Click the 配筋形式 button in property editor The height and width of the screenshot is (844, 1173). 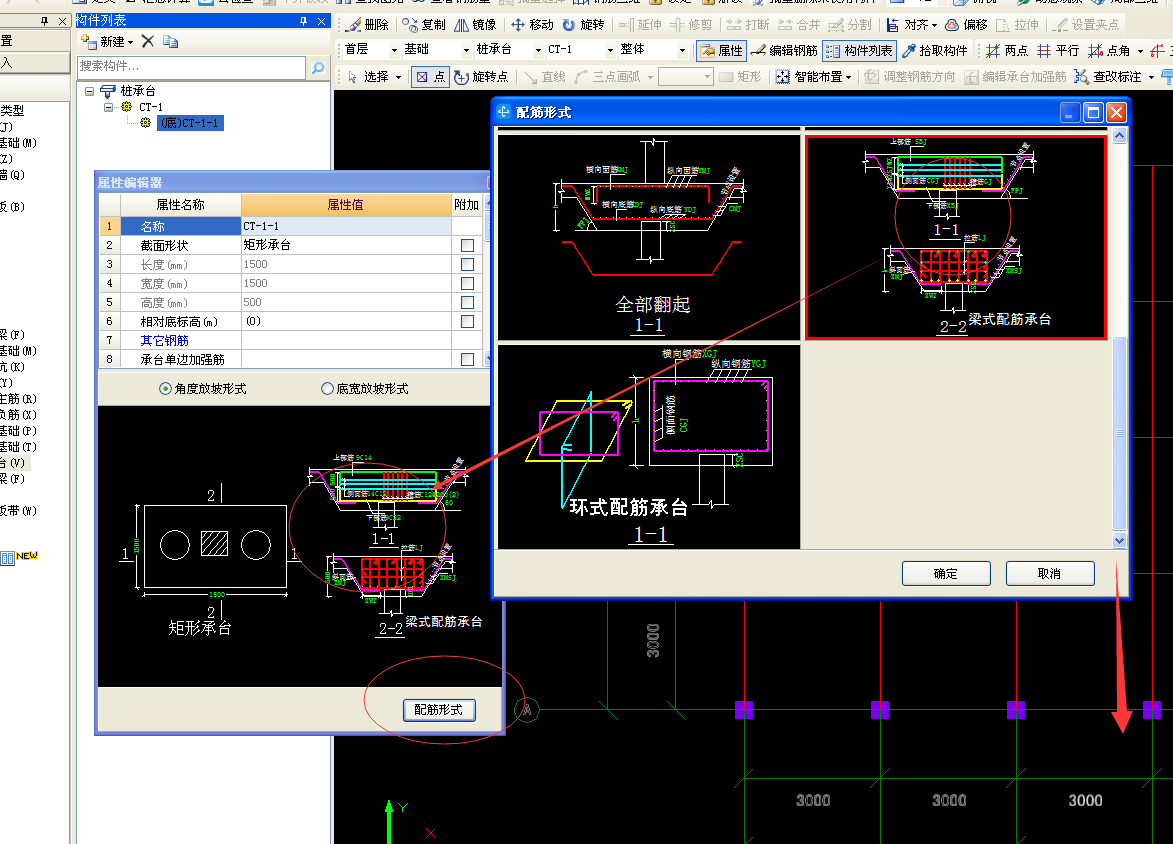438,709
